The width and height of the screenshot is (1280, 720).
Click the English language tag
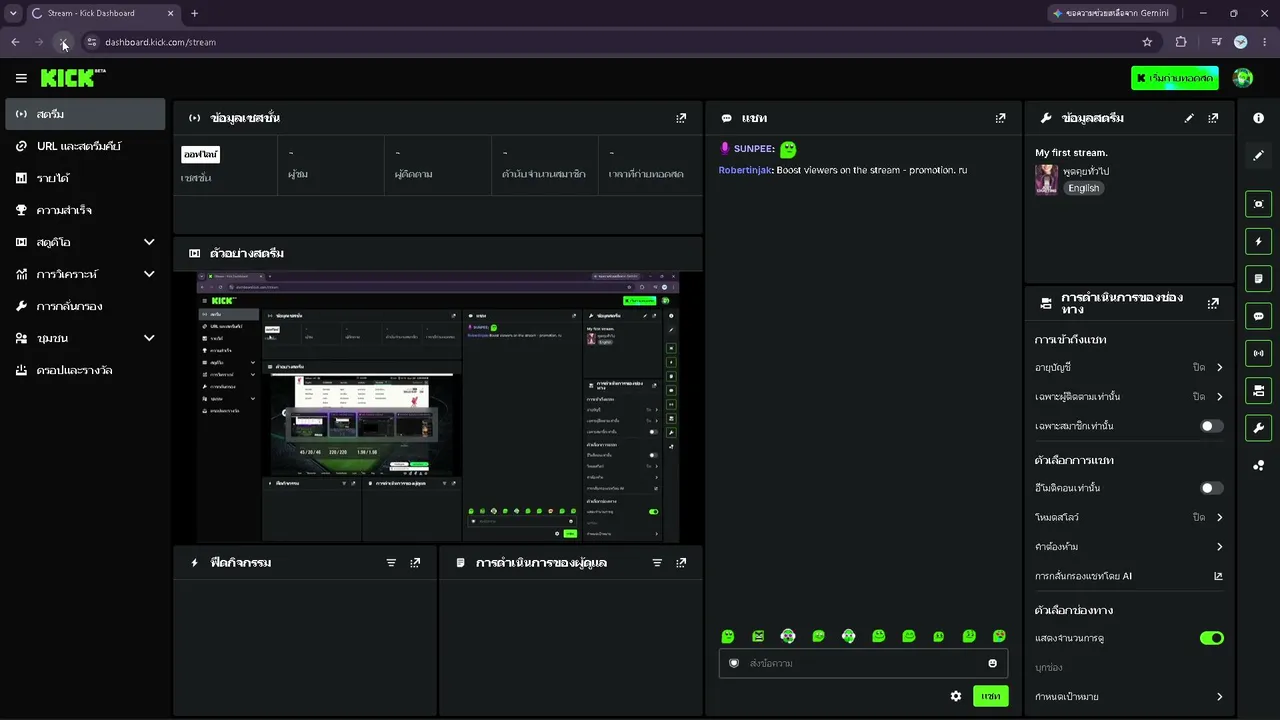coord(1083,188)
